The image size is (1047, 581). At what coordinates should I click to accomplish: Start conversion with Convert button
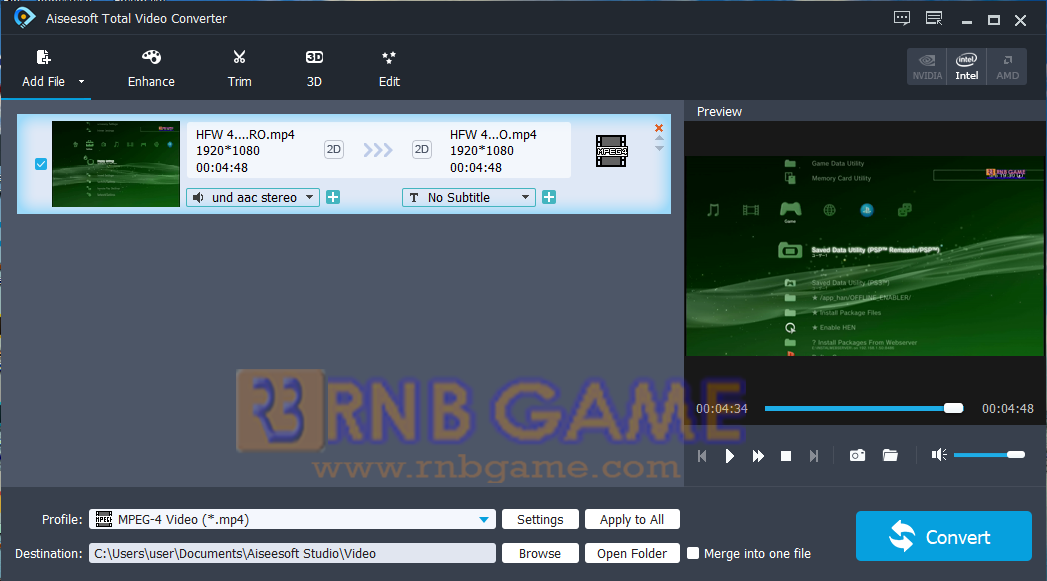pos(944,536)
